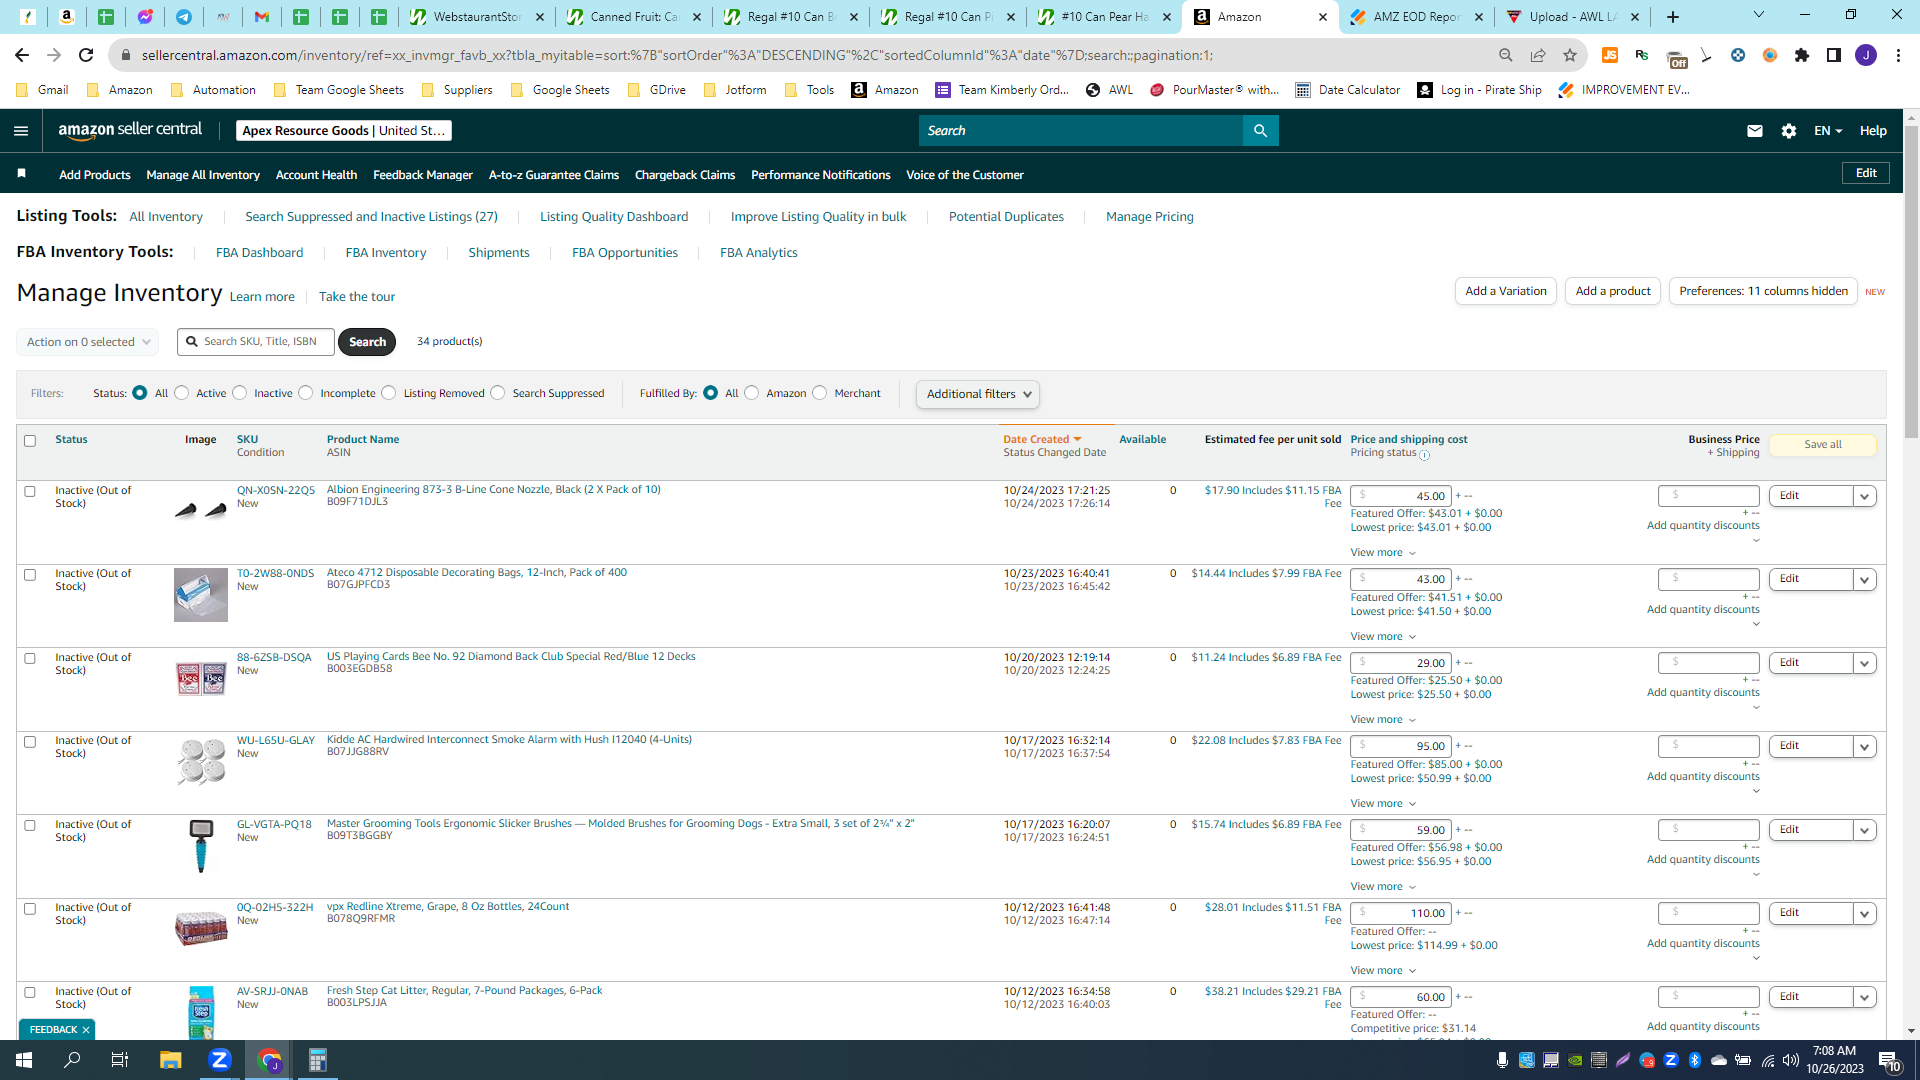Tick the select-all checkbox in table header
This screenshot has height=1080, width=1920.
30,441
